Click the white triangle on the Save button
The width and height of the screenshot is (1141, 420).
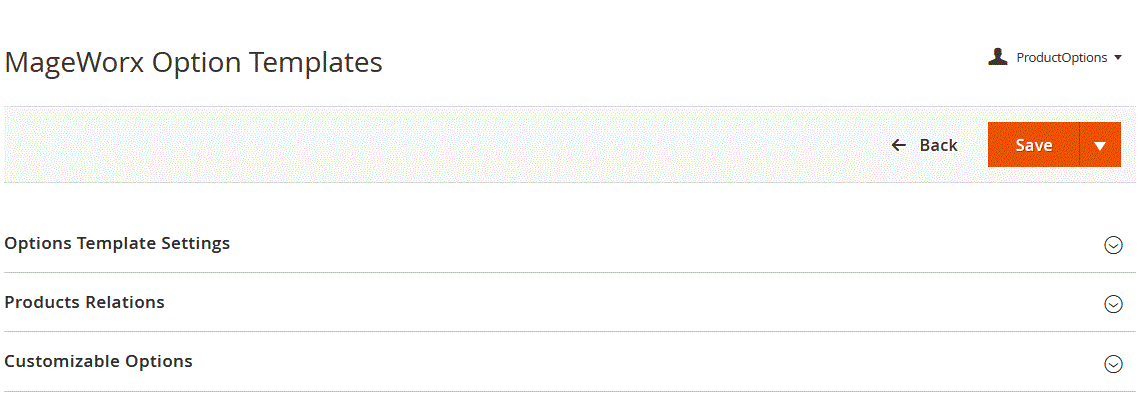tap(1100, 146)
